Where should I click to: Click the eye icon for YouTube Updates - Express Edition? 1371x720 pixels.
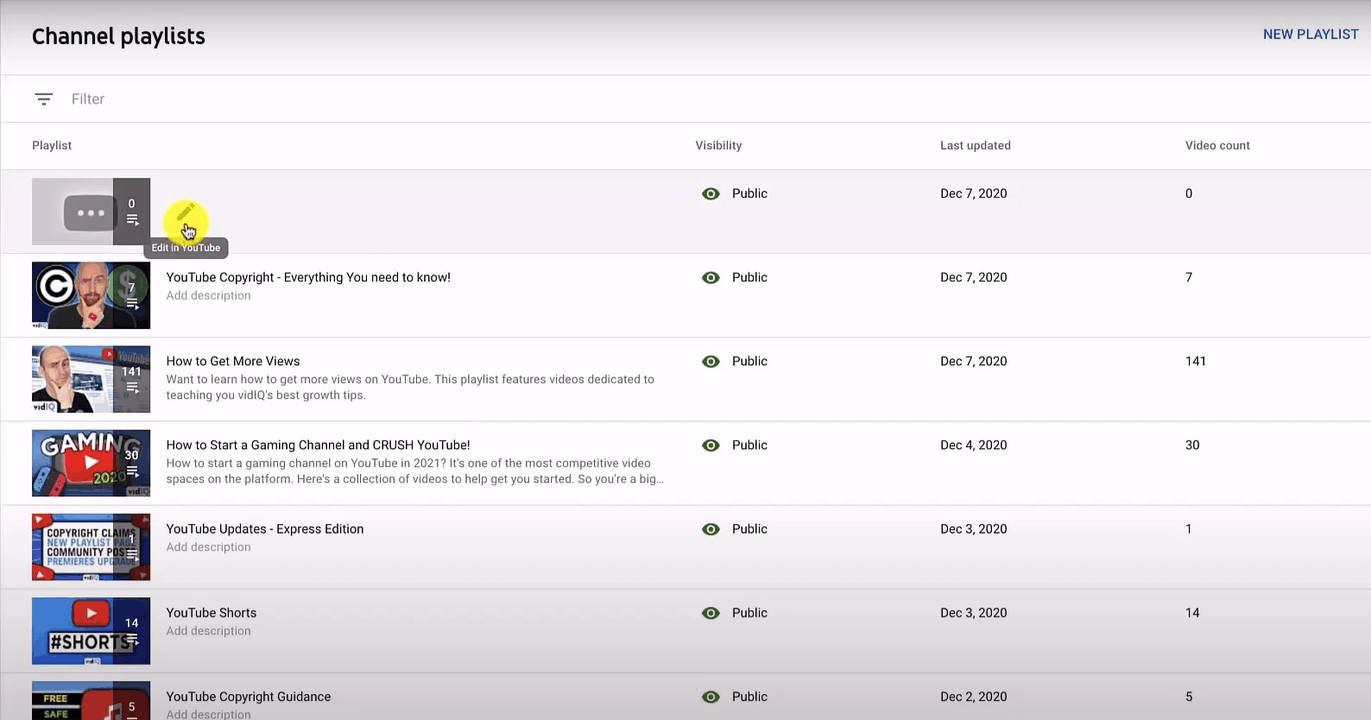tap(711, 530)
